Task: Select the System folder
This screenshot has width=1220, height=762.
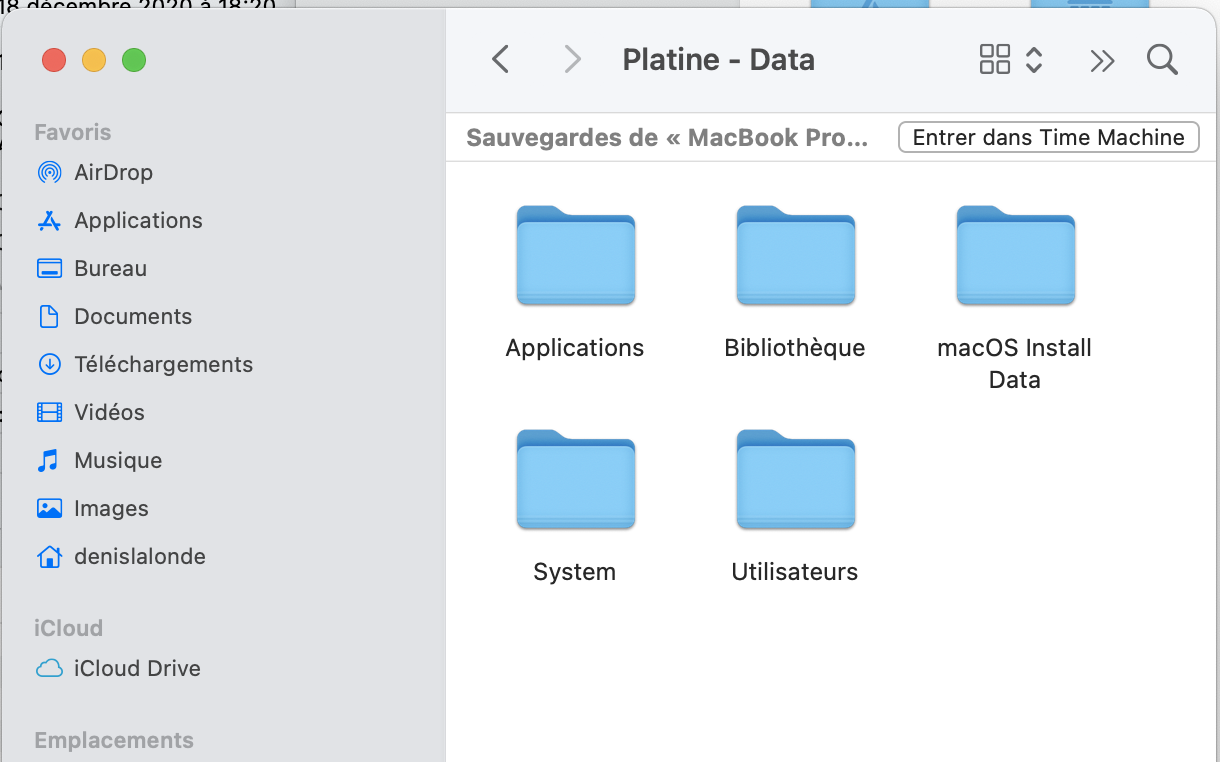Action: (x=575, y=481)
